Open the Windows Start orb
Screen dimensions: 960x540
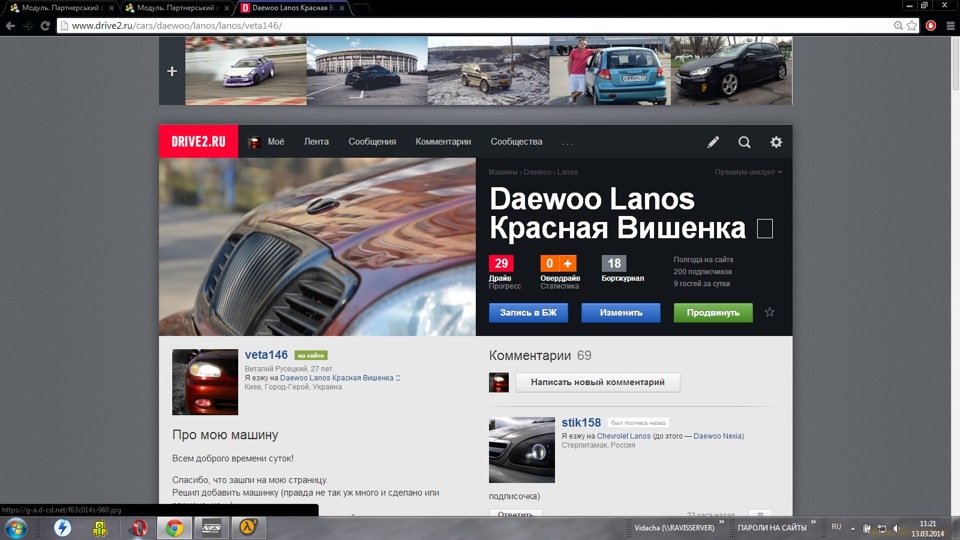tap(16, 528)
